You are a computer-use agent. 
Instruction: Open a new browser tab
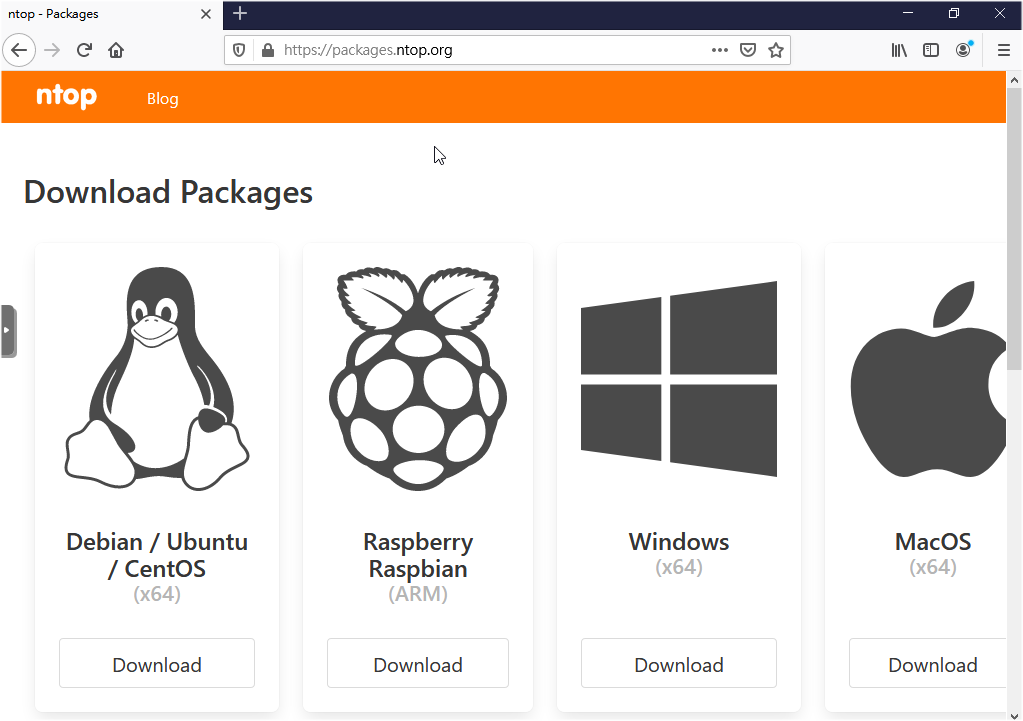point(240,14)
